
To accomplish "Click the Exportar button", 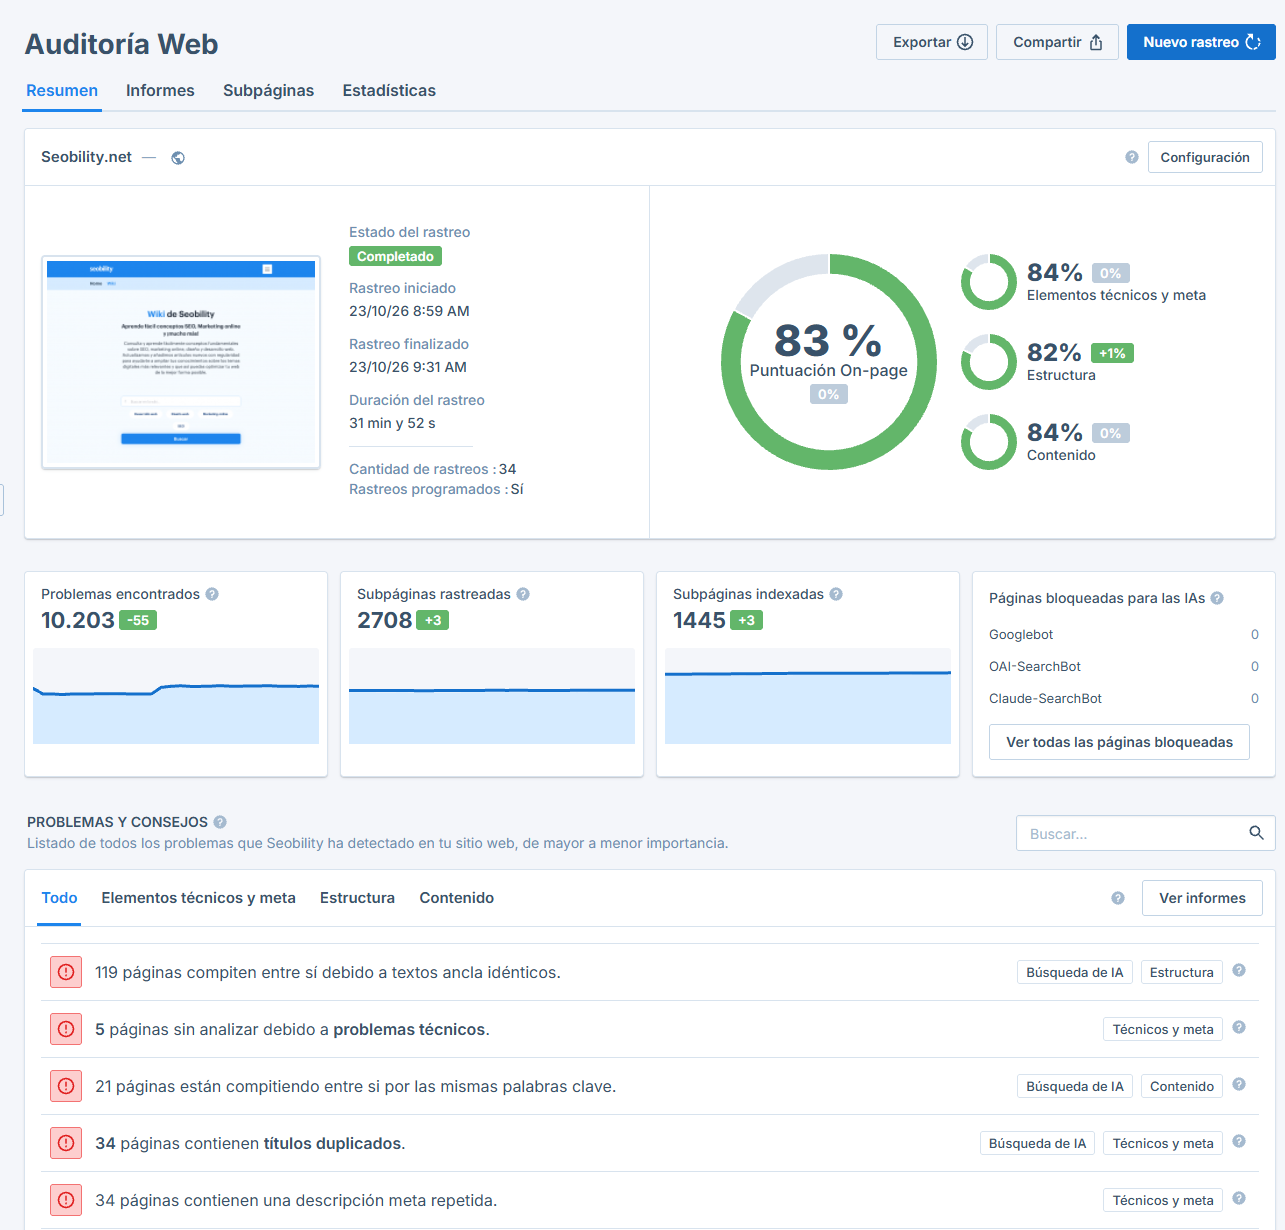I will tap(932, 42).
